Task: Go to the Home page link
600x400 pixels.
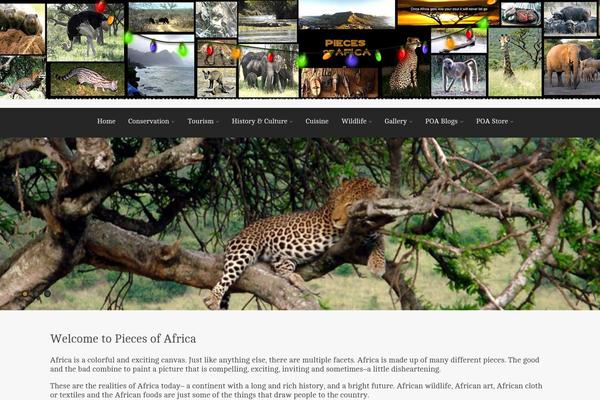Action: click(106, 121)
